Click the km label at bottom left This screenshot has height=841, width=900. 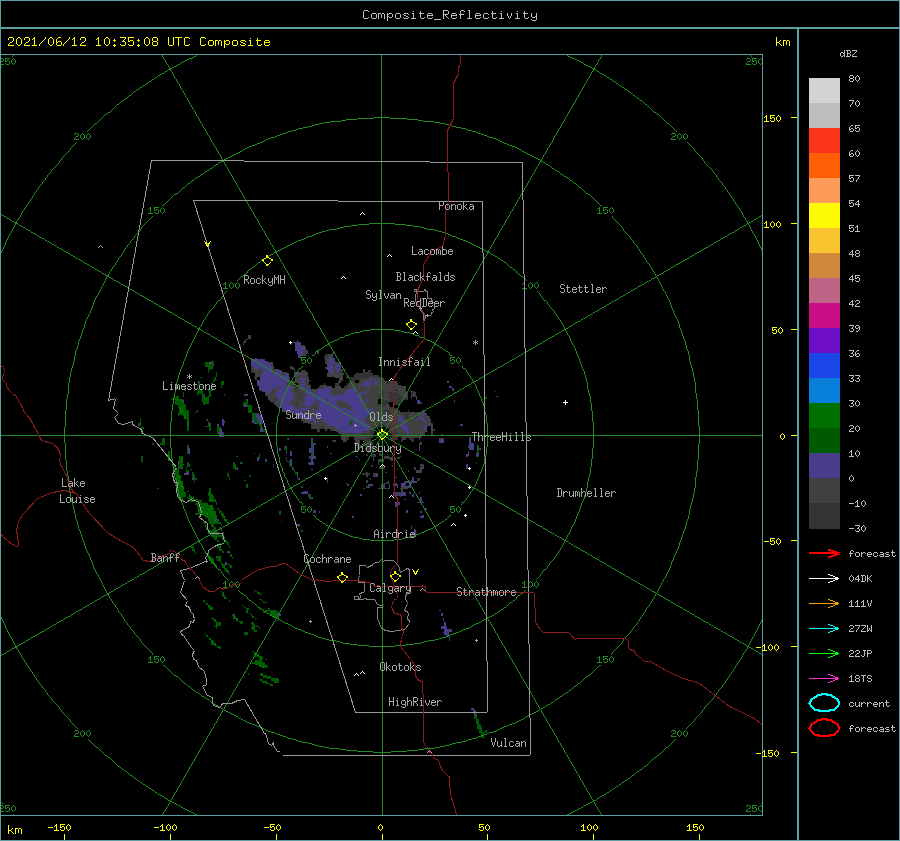[14, 830]
